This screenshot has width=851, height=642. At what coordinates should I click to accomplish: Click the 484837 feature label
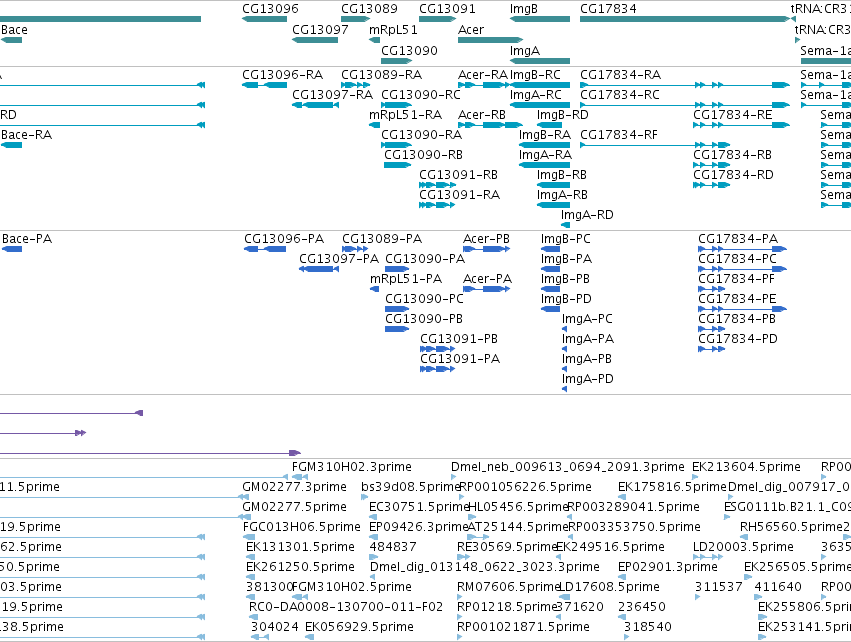pos(393,546)
